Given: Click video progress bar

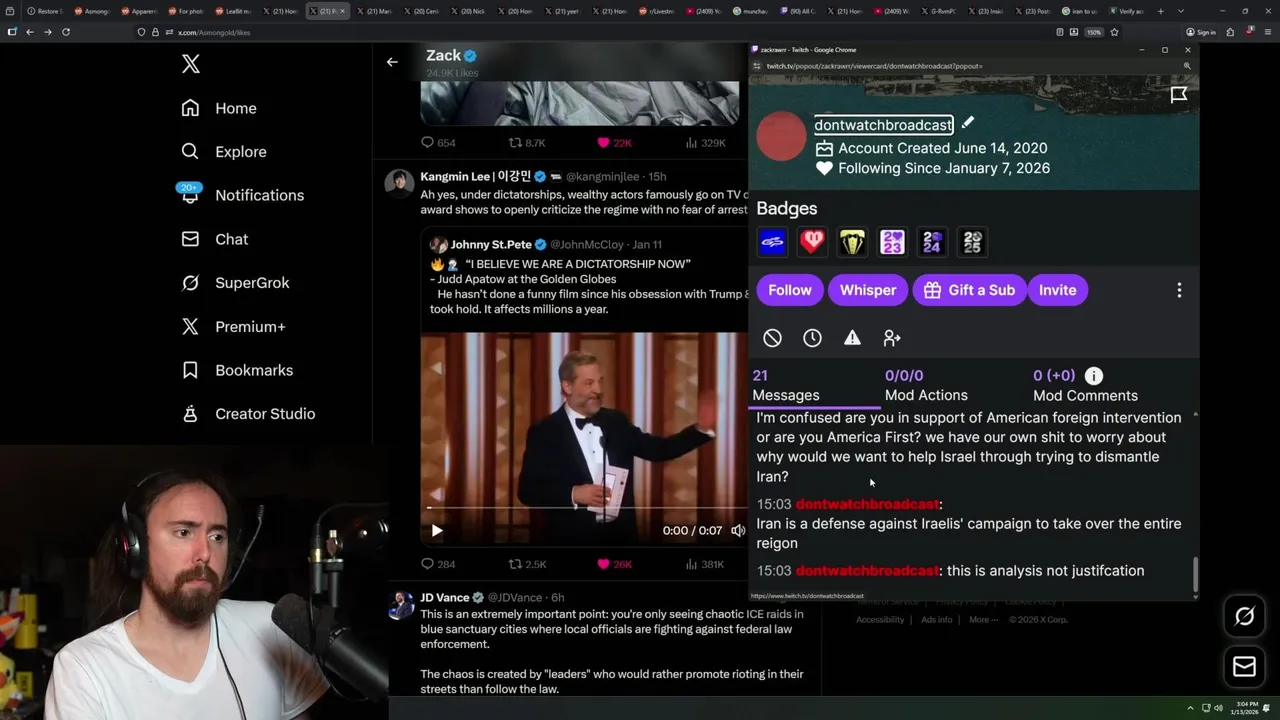Looking at the screenshot, I should pyautogui.click(x=584, y=508).
